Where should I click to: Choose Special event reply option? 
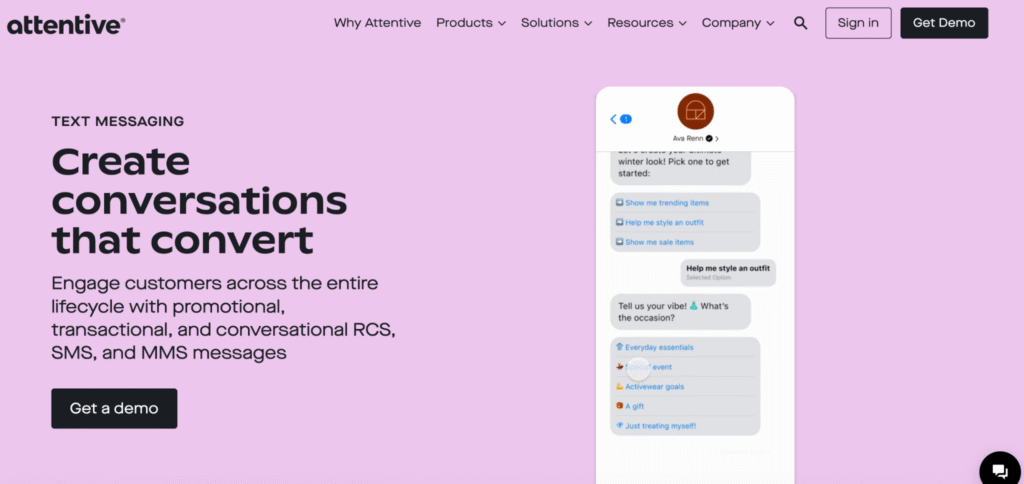[685, 367]
